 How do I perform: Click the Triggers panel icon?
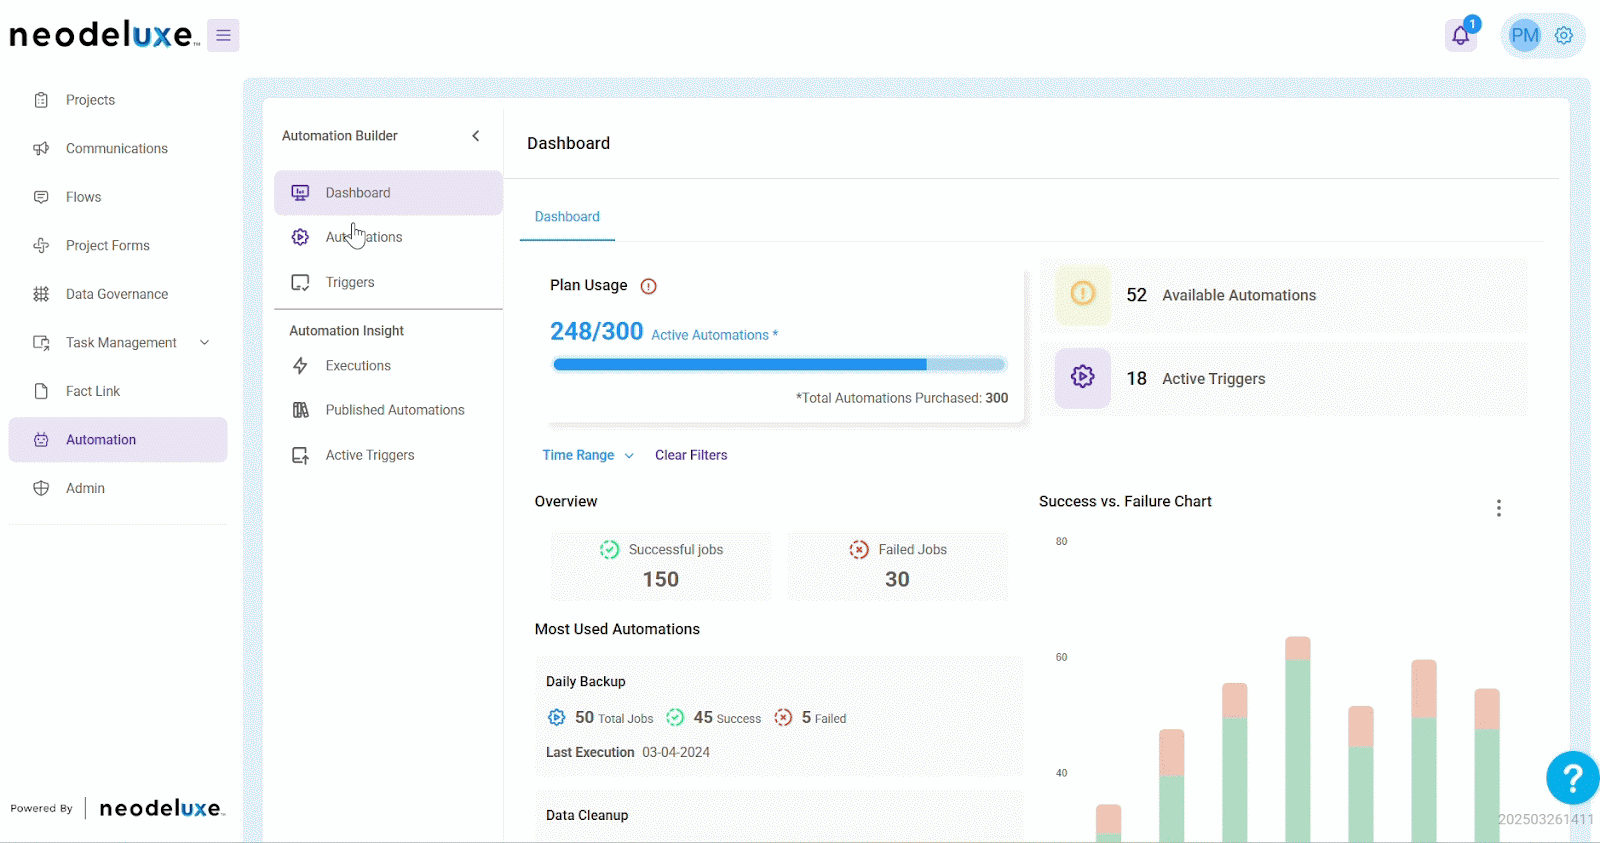(300, 282)
